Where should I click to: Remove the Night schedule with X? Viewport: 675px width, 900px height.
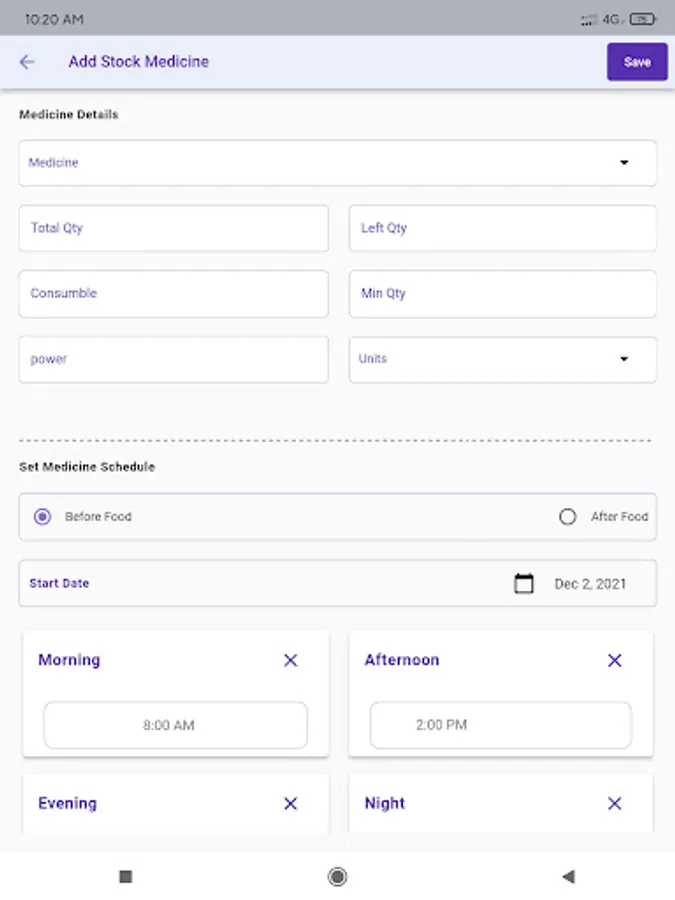pos(615,803)
